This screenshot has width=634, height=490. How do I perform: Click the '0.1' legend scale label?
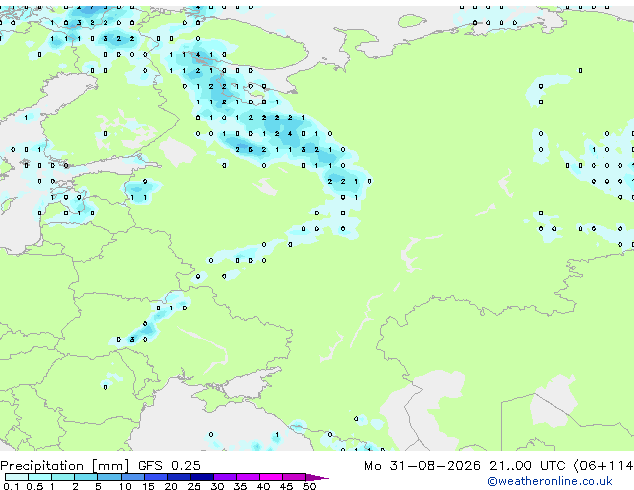[x=11, y=486]
